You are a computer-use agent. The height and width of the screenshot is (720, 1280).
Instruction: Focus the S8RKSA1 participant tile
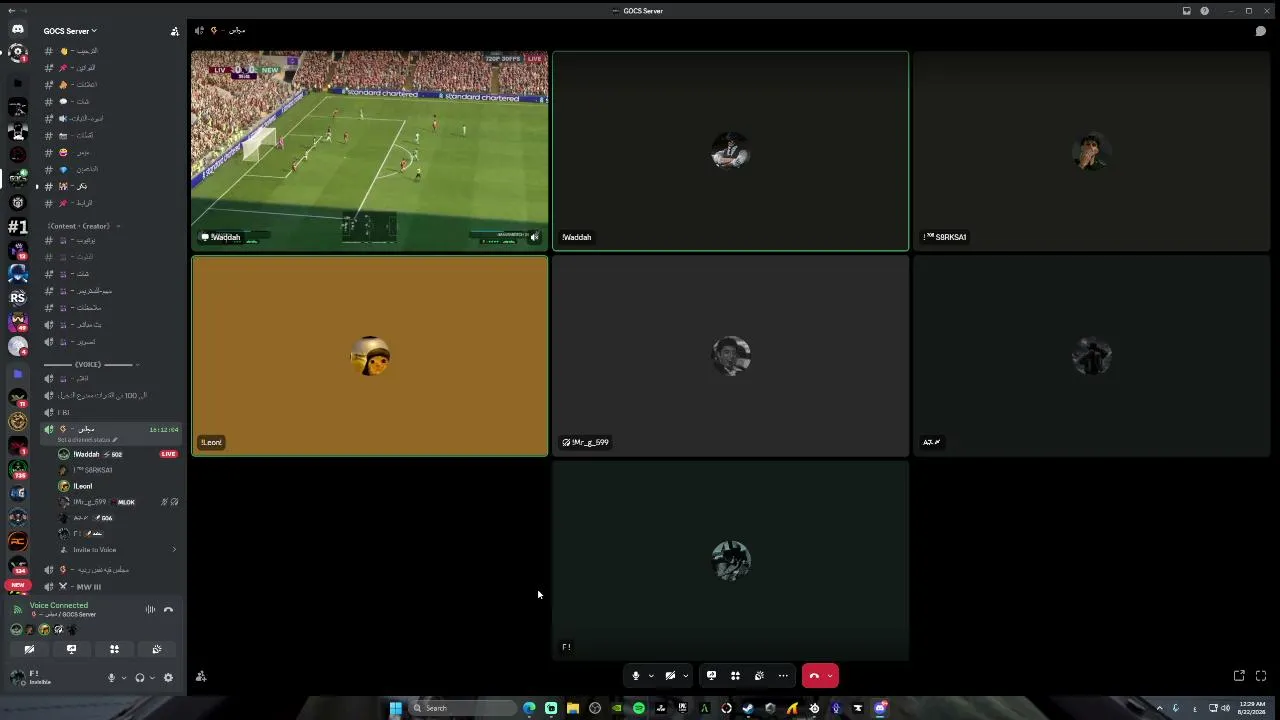click(x=1091, y=151)
